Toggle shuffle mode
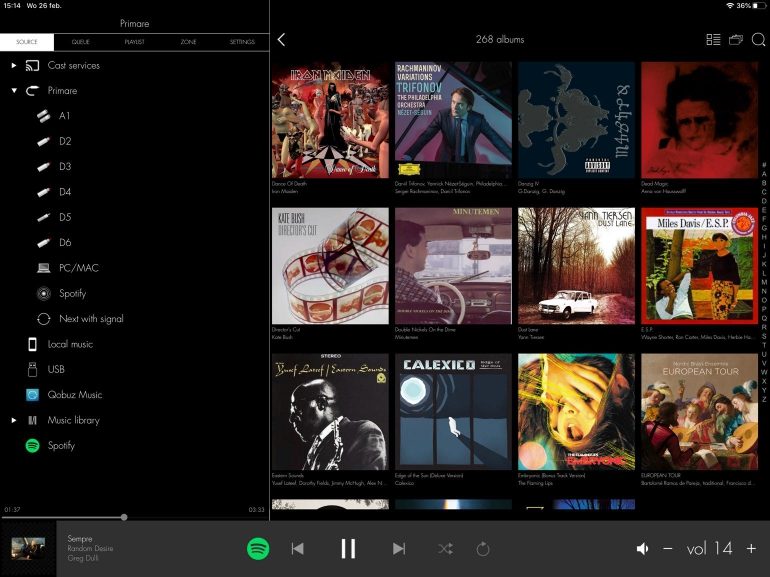 [445, 548]
